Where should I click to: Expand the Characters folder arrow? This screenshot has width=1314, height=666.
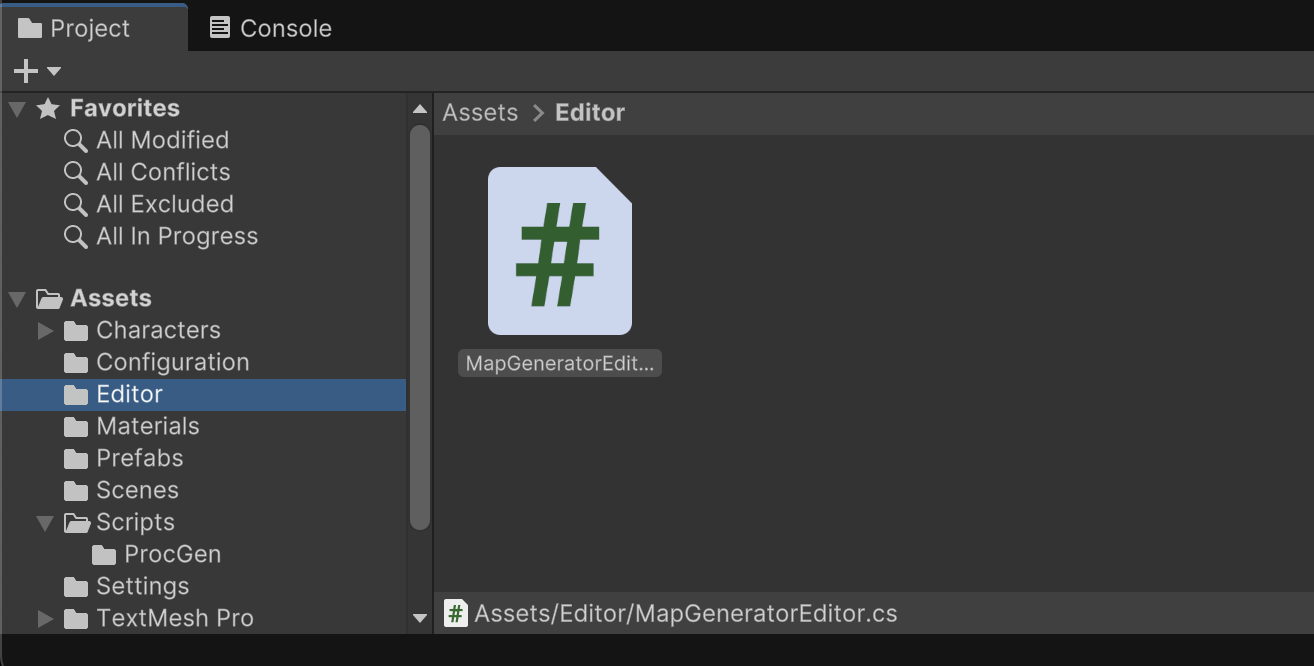[45, 331]
